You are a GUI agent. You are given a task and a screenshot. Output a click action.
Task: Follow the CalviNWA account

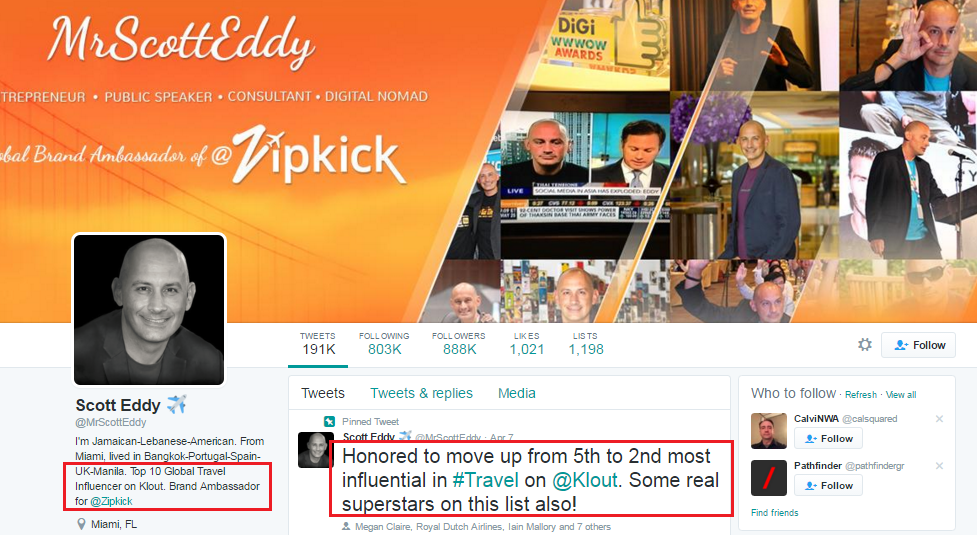[x=828, y=438]
